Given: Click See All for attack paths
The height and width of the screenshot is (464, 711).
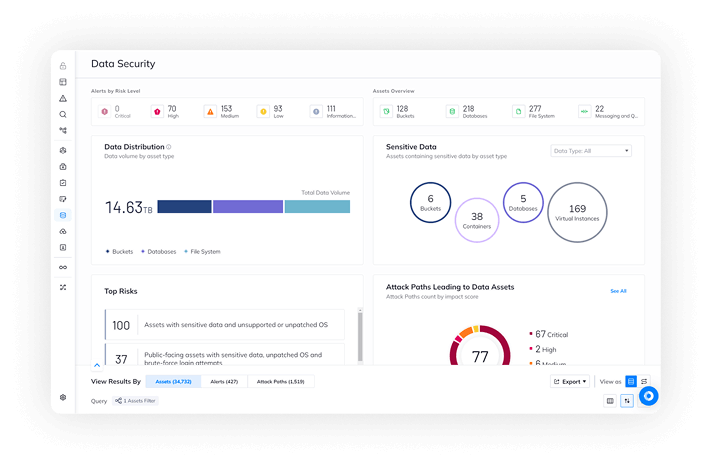Looking at the screenshot, I should [x=618, y=291].
